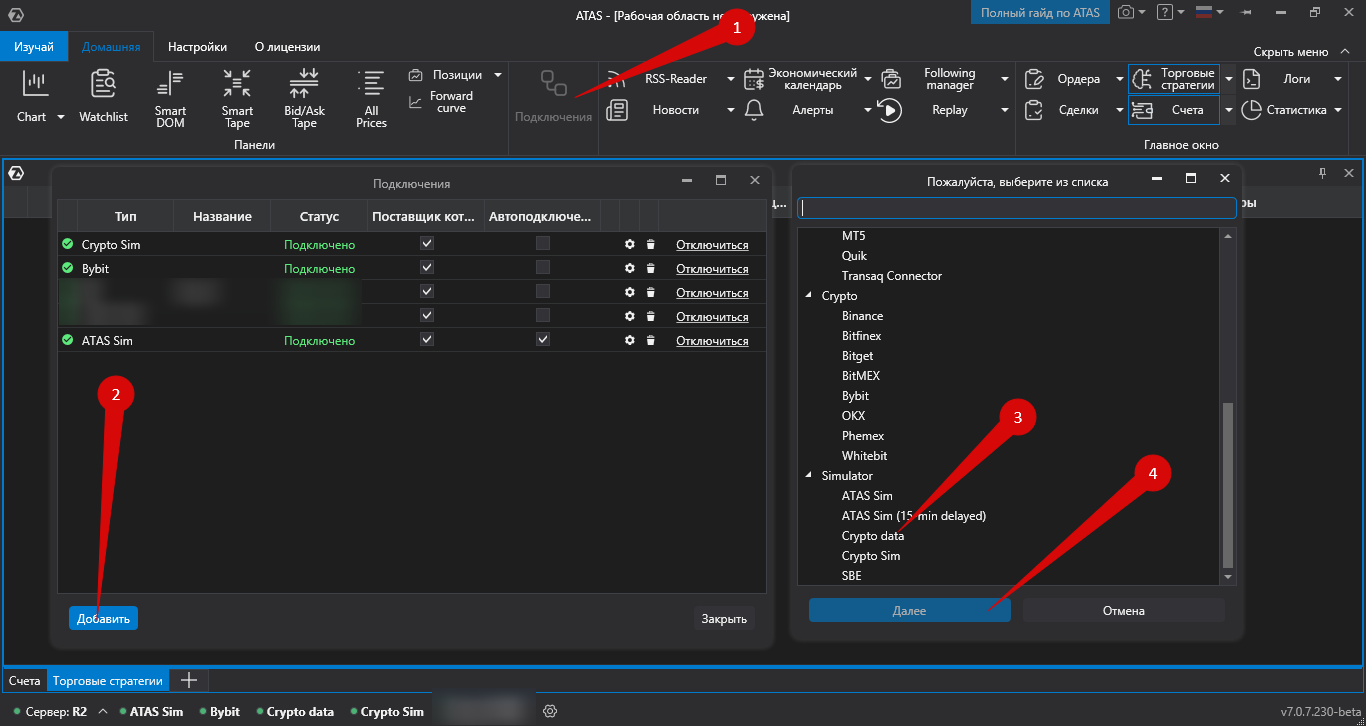Screen dimensions: 1366x726
Task: Open settings gear for Crypto Sim connection
Action: click(629, 244)
